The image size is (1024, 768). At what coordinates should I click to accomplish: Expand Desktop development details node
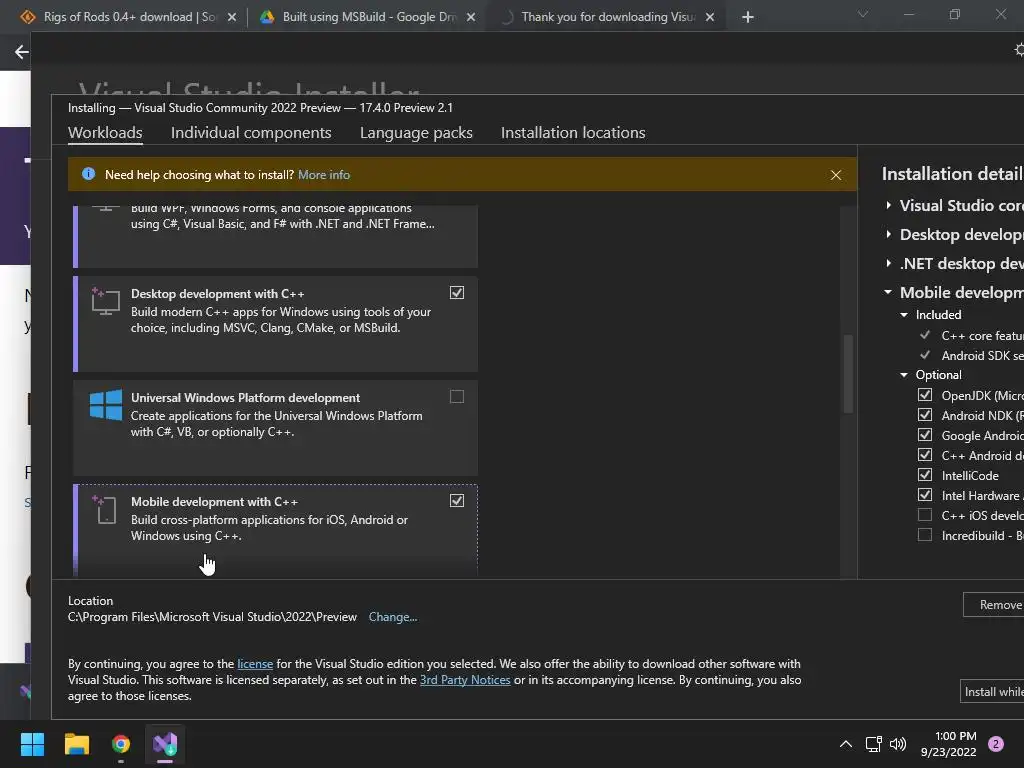888,234
